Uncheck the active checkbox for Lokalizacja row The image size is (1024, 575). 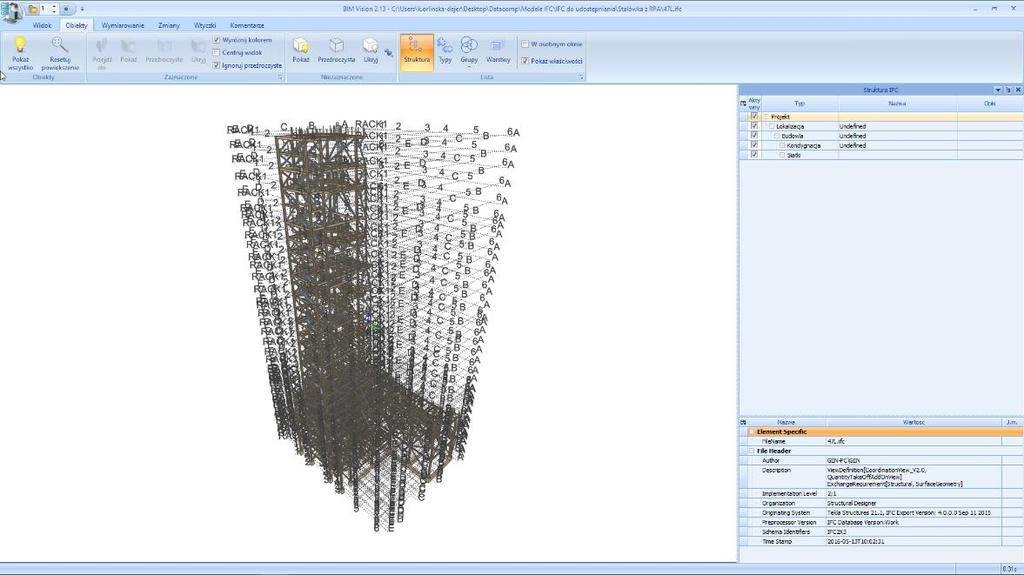[754, 126]
